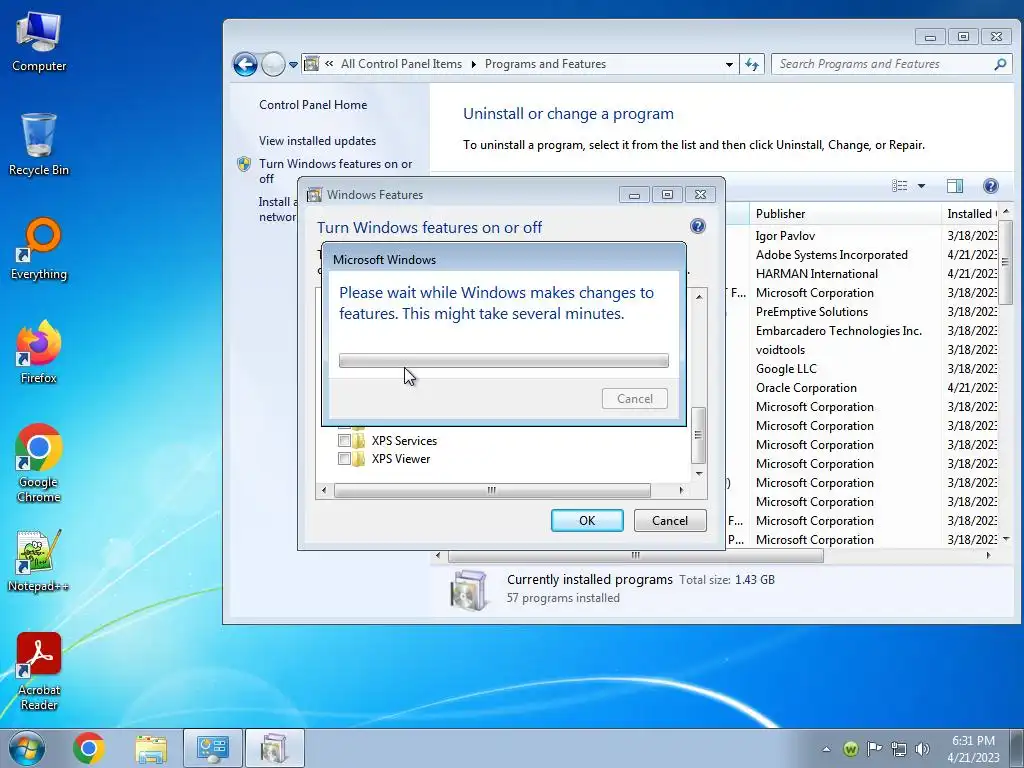
Task: Select the Programs and Features breadcrumb
Action: 545,64
